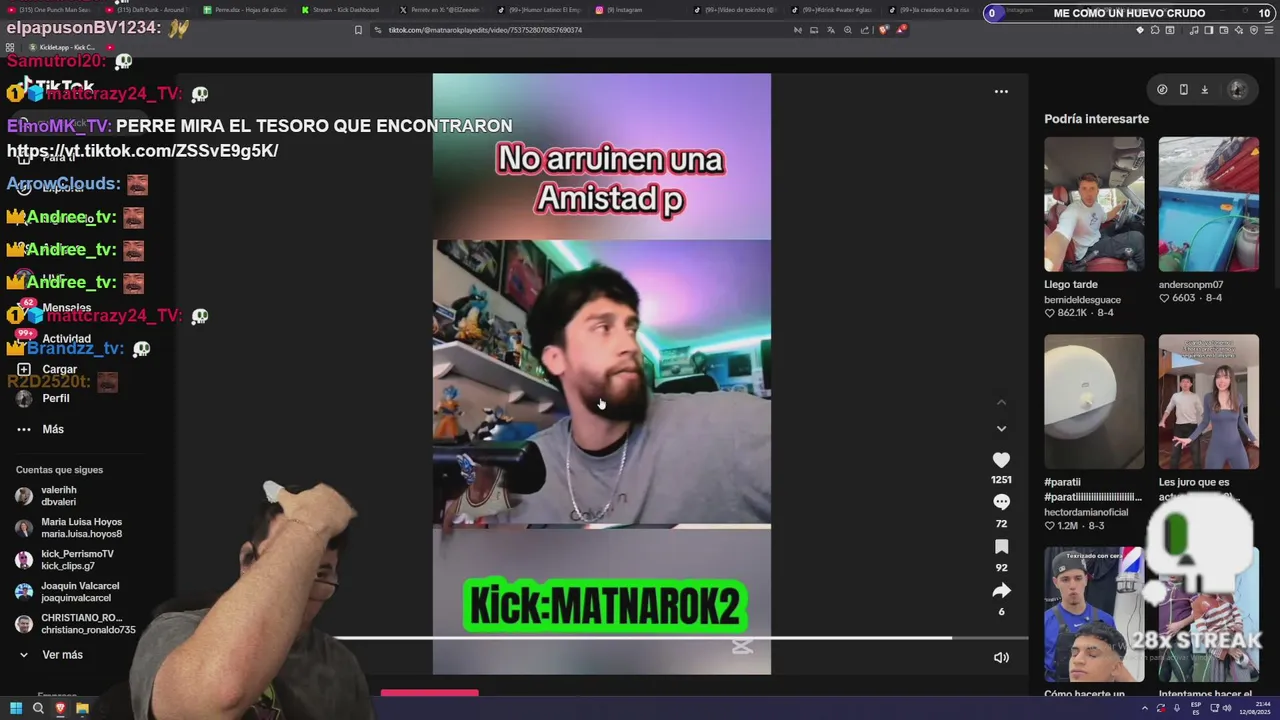Open the Llego tarde recommended video thumbnail
The image size is (1280, 720).
click(1094, 204)
